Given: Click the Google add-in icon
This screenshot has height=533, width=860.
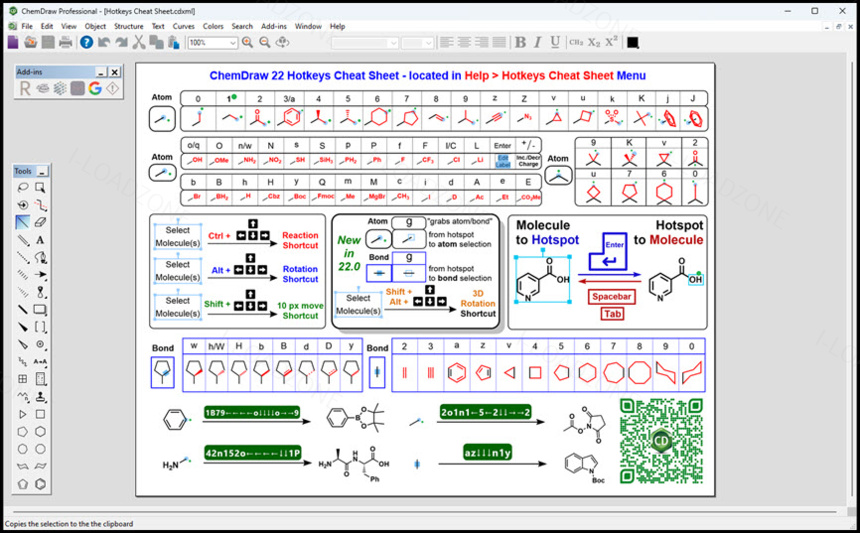Looking at the screenshot, I should (x=95, y=88).
